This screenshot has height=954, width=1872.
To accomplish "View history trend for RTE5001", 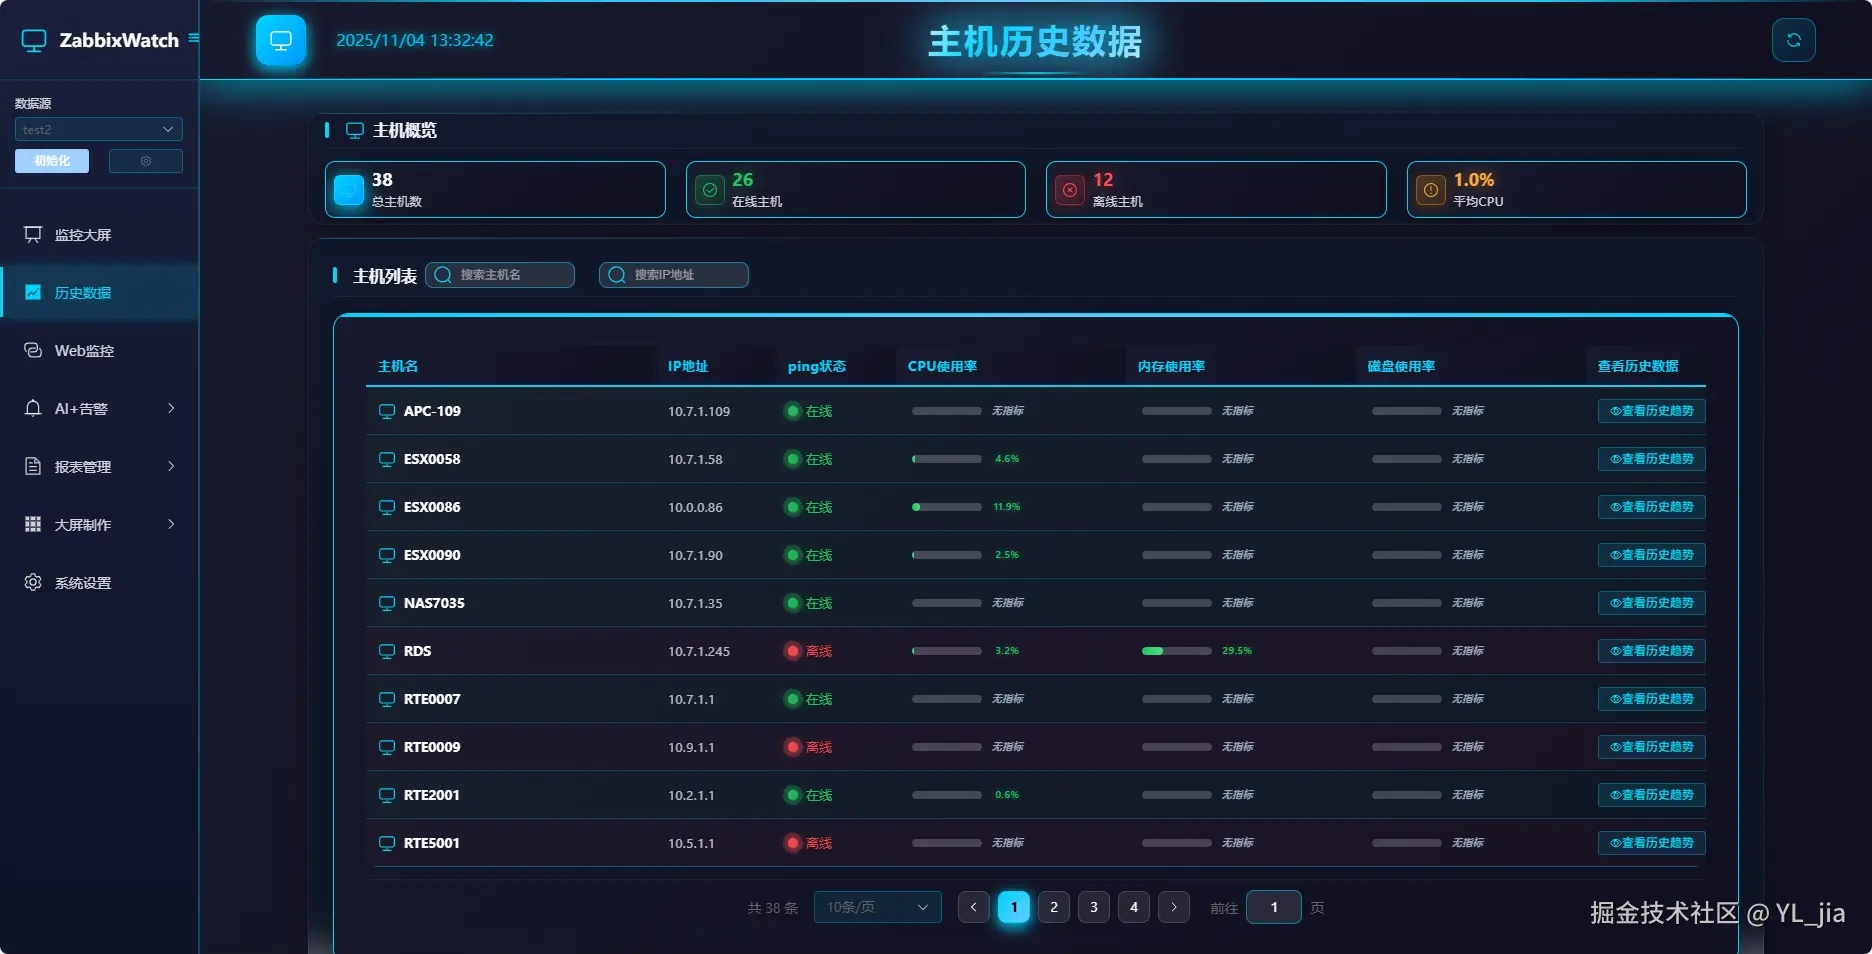I will [x=1651, y=843].
